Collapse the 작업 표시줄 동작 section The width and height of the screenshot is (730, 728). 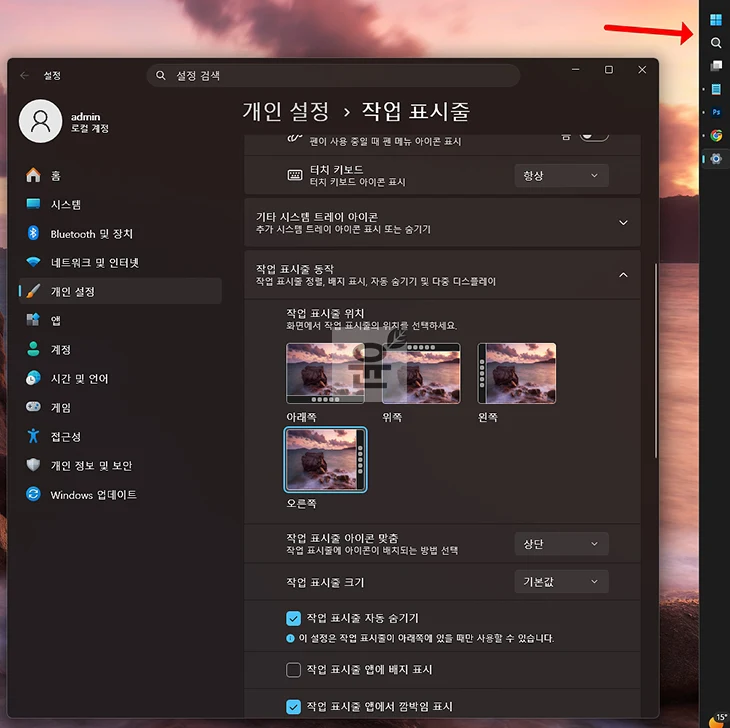click(442, 275)
